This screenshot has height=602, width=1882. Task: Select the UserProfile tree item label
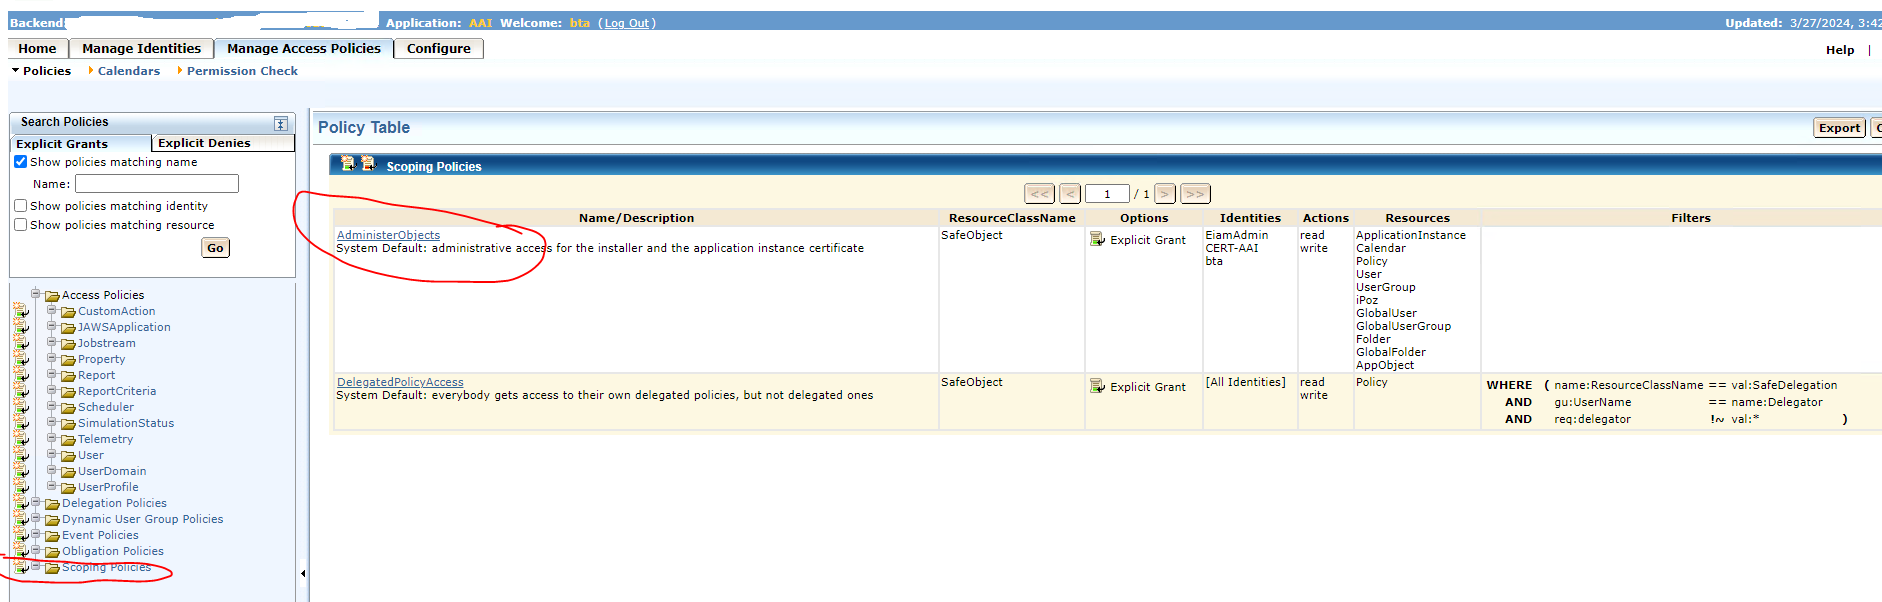tap(108, 488)
